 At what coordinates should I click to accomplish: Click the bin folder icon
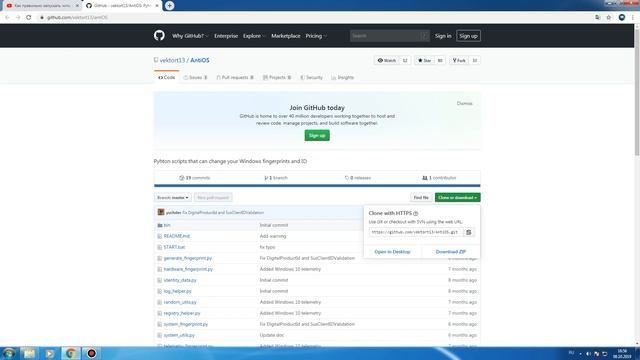coord(160,225)
